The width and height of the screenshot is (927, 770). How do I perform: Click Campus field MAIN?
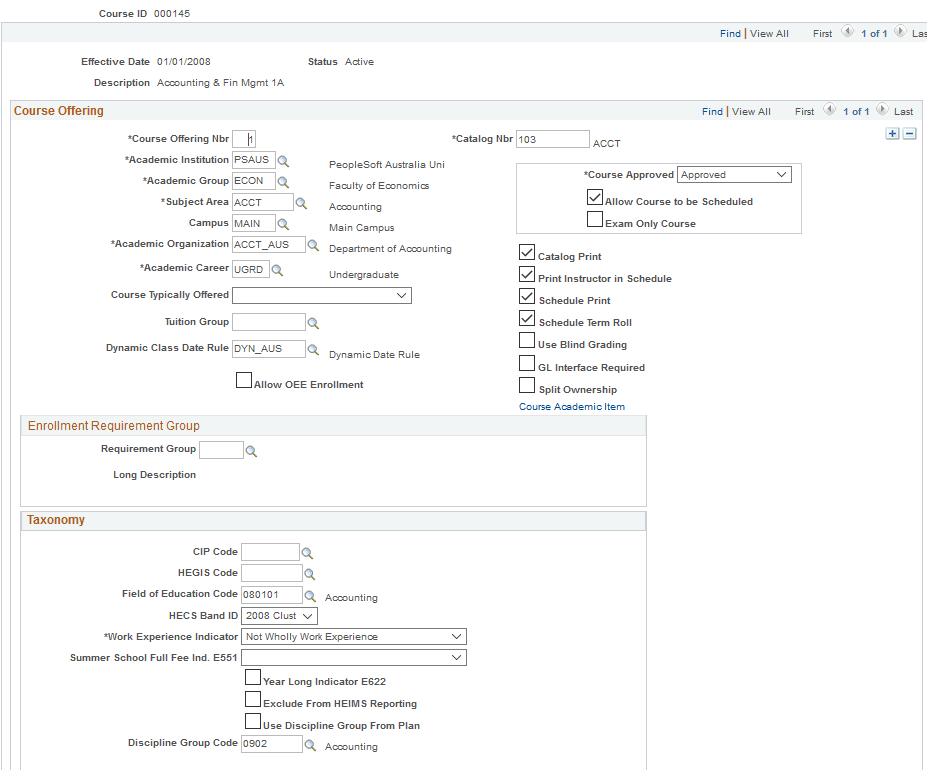click(254, 223)
